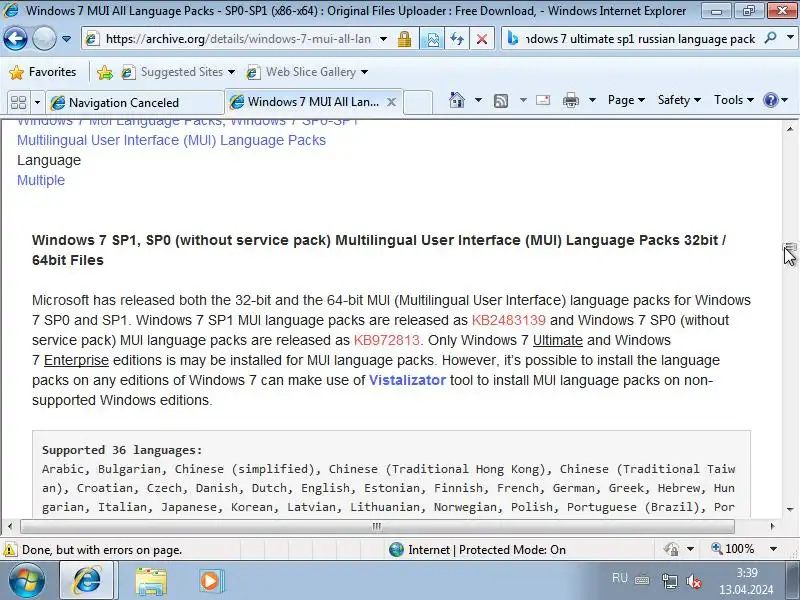
Task: View the security lock report icon
Action: click(x=405, y=39)
